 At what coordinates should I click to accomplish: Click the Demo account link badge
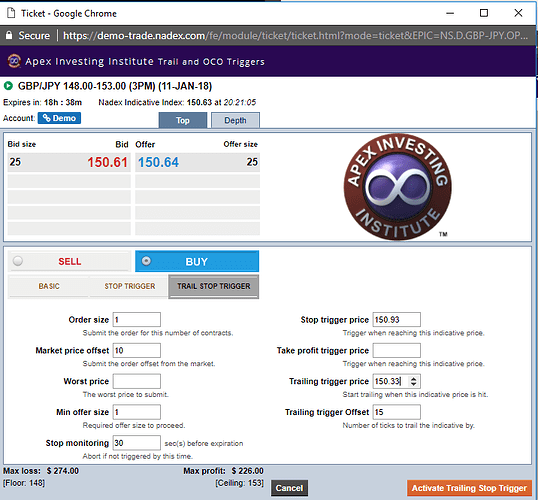(x=59, y=118)
